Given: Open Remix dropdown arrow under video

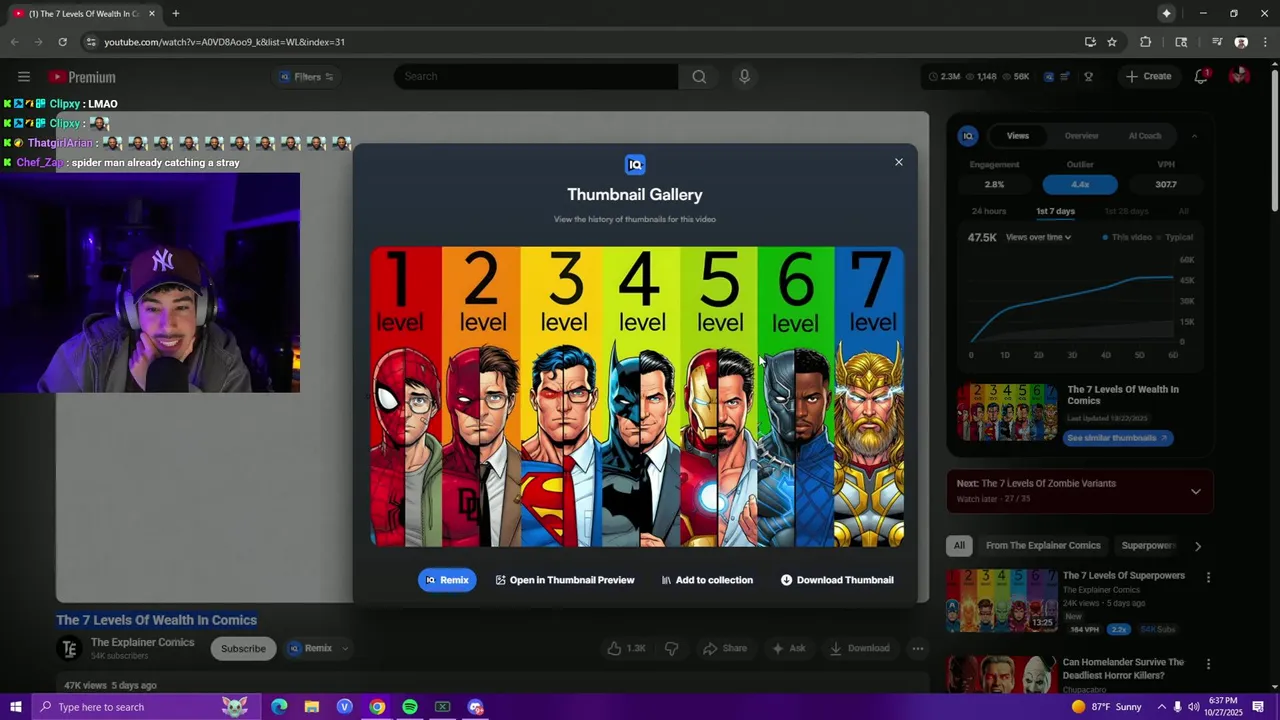Looking at the screenshot, I should coord(345,649).
